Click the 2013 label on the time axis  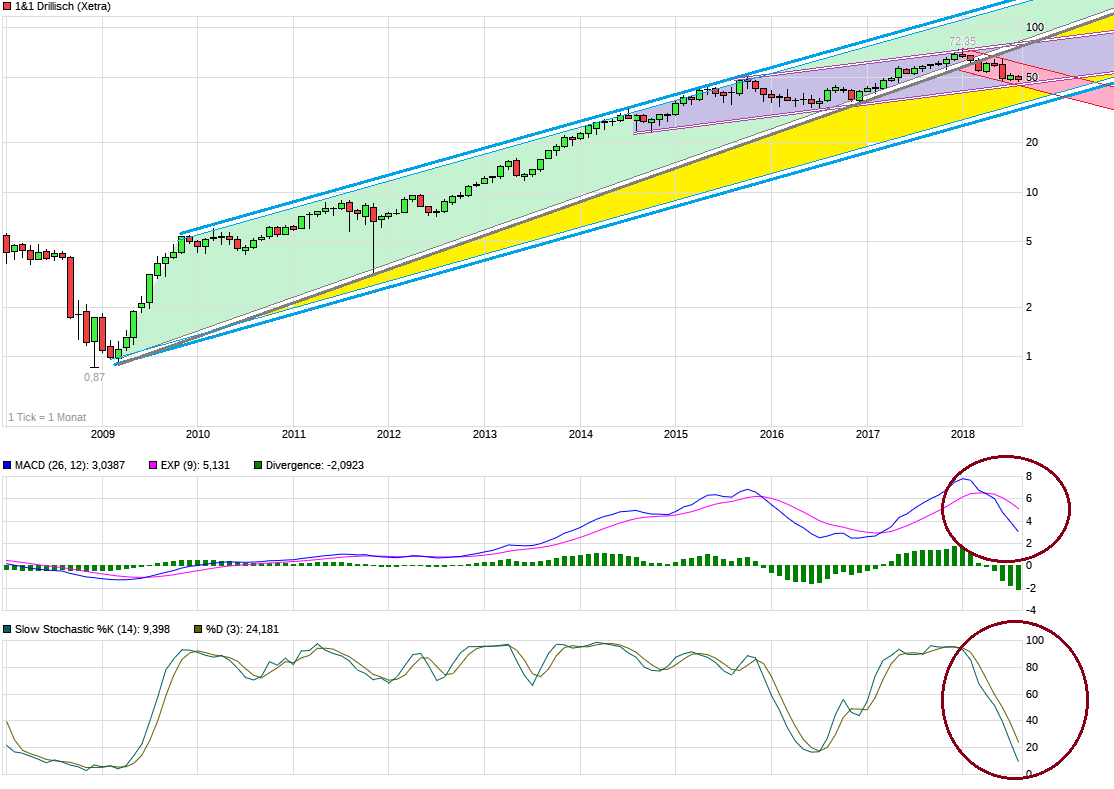coord(485,434)
